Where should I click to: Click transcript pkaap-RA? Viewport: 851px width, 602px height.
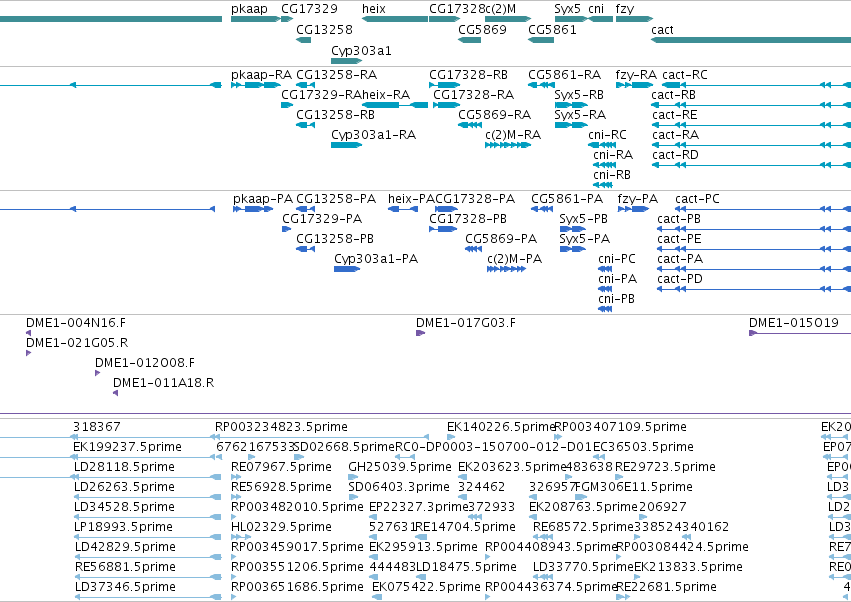pyautogui.click(x=256, y=85)
